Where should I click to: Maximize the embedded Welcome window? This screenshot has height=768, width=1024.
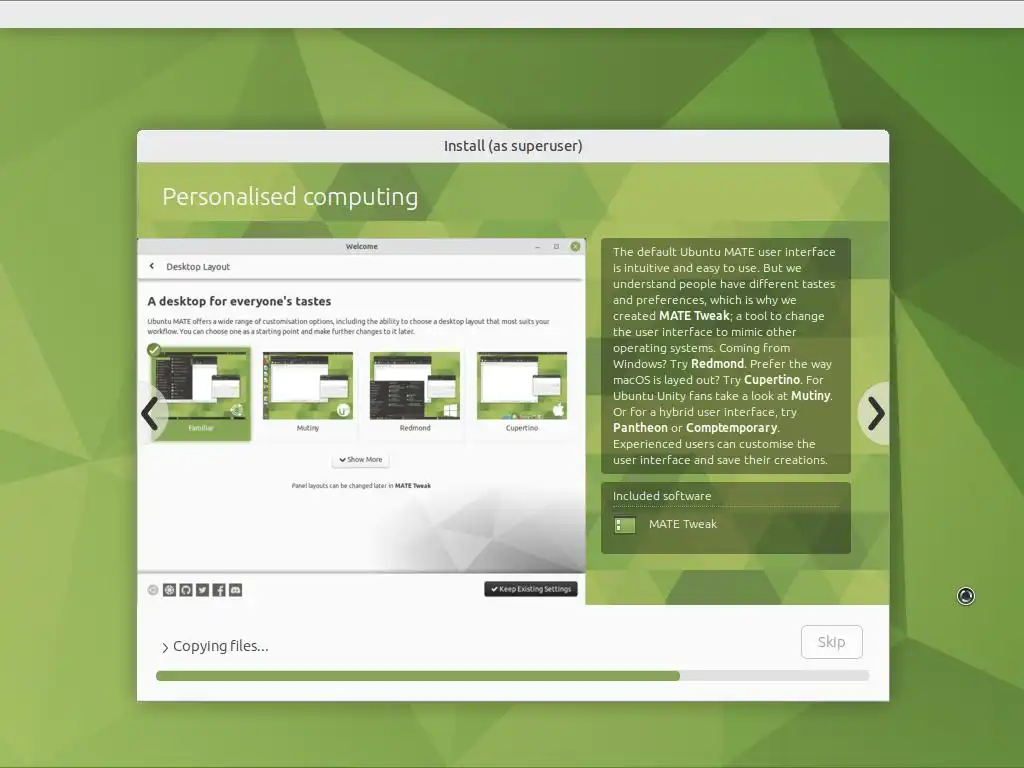tap(556, 247)
